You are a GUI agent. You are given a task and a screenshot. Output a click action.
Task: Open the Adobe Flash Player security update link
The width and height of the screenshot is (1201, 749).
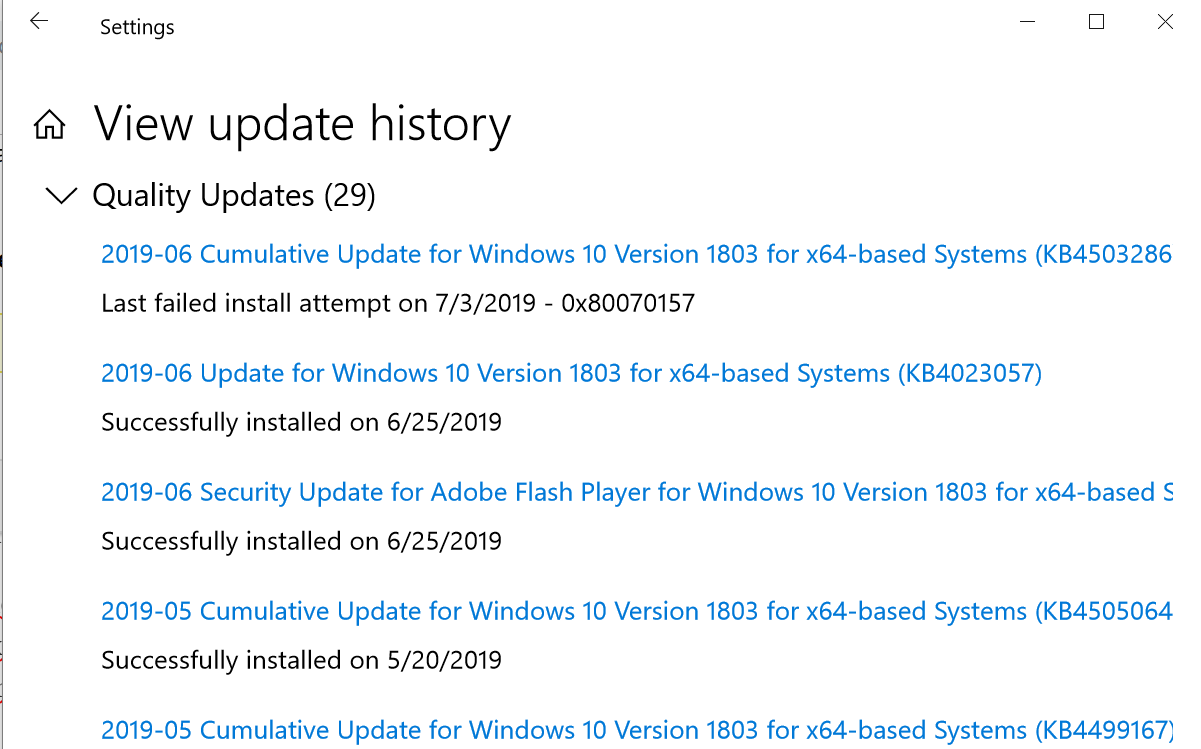pyautogui.click(x=636, y=492)
